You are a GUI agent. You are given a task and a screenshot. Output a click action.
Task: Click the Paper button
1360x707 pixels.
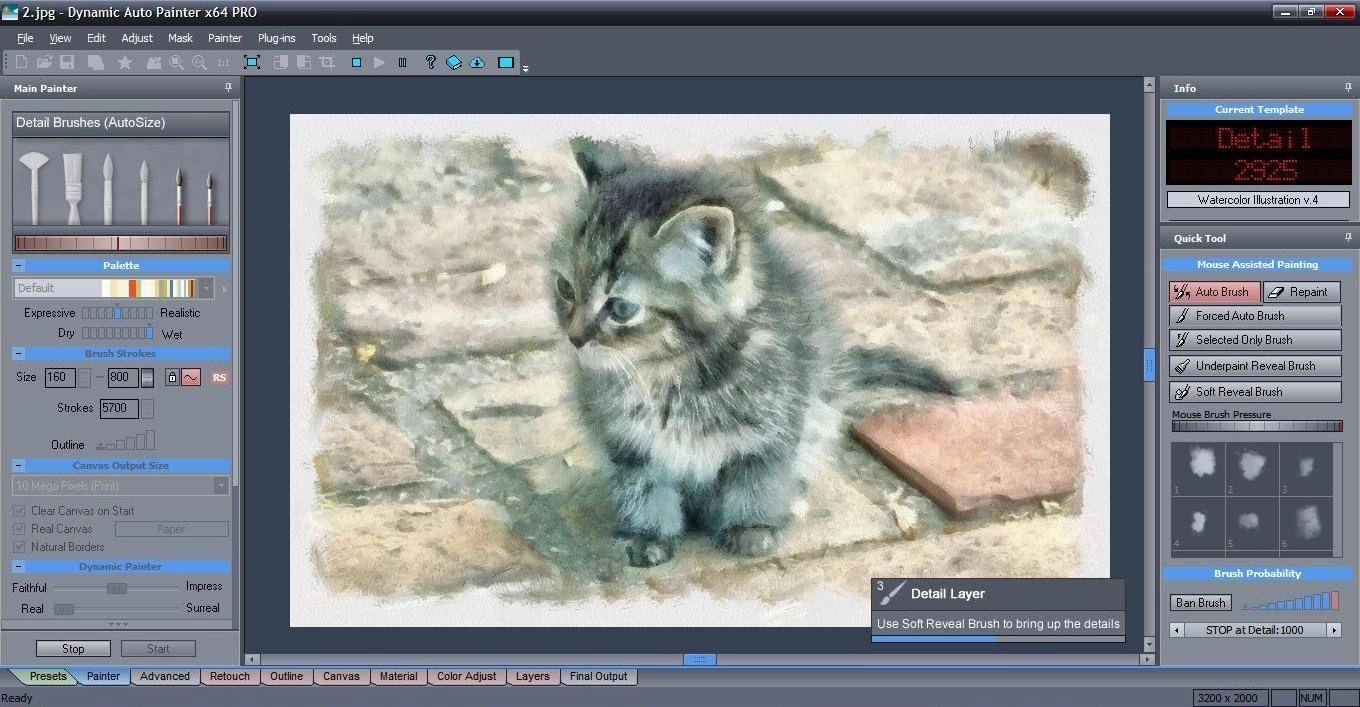click(x=171, y=529)
